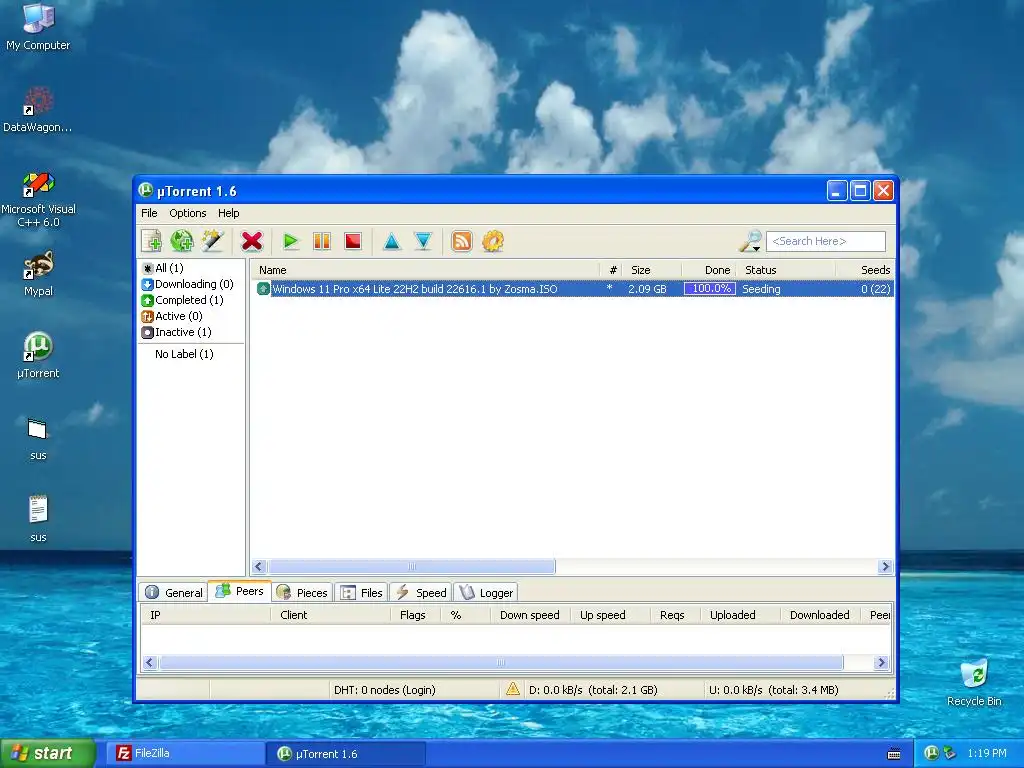Click the Create New Torrent wand icon
This screenshot has height=768, width=1024.
coord(213,241)
